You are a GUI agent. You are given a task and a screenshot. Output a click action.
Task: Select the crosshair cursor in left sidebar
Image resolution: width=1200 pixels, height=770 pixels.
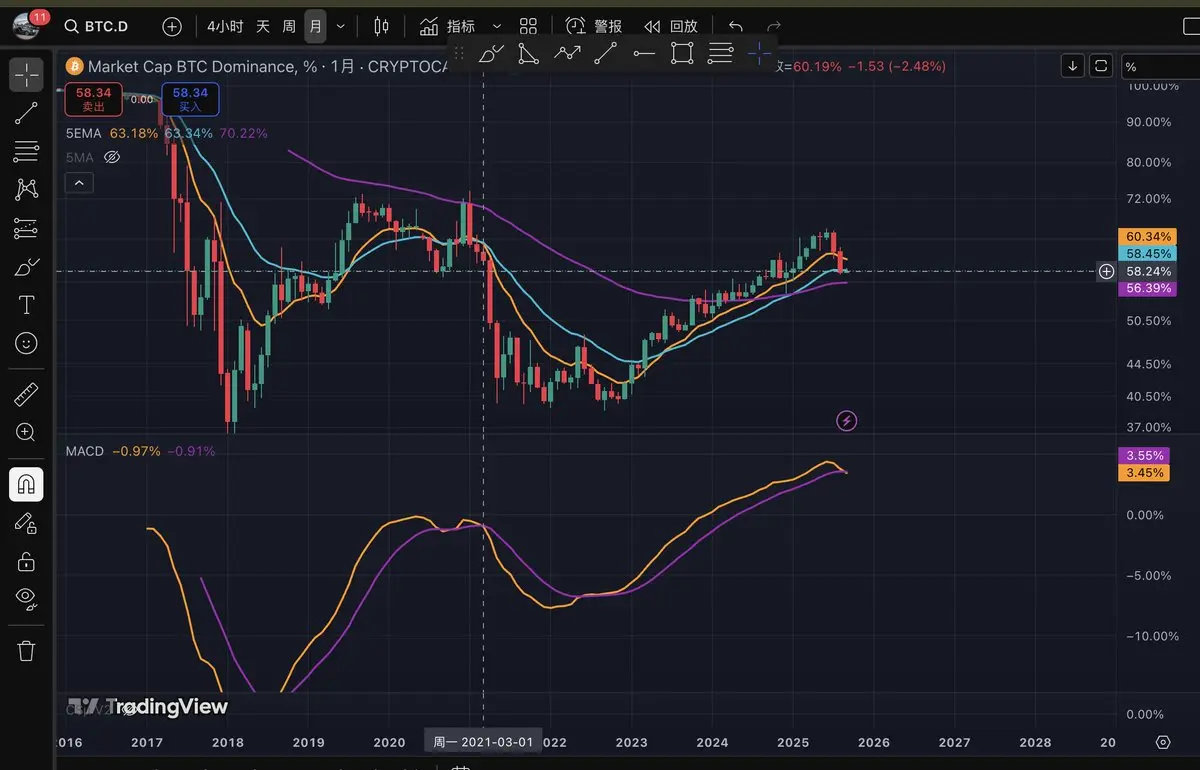pos(27,73)
